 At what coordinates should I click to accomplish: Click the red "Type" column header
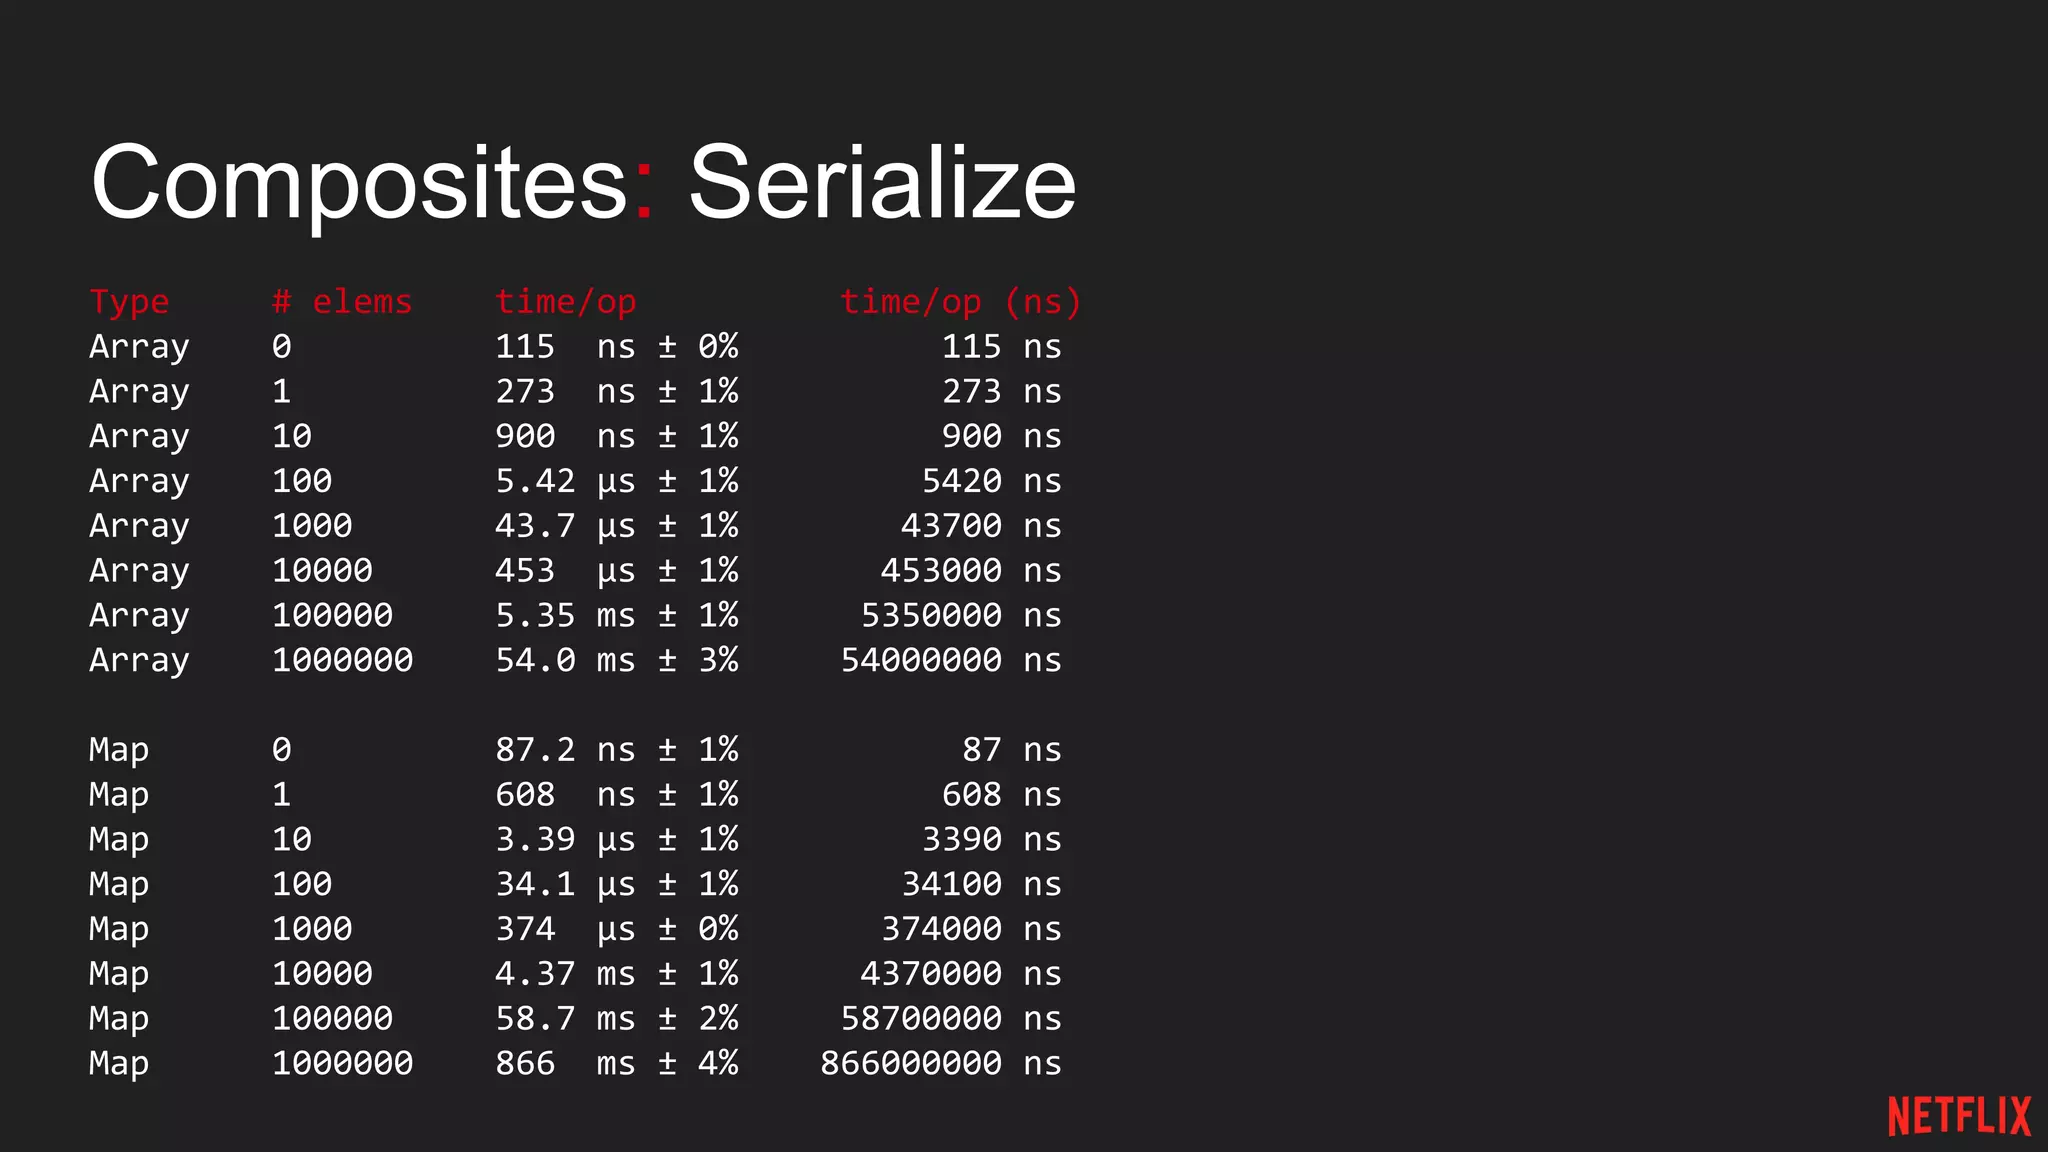coord(129,301)
